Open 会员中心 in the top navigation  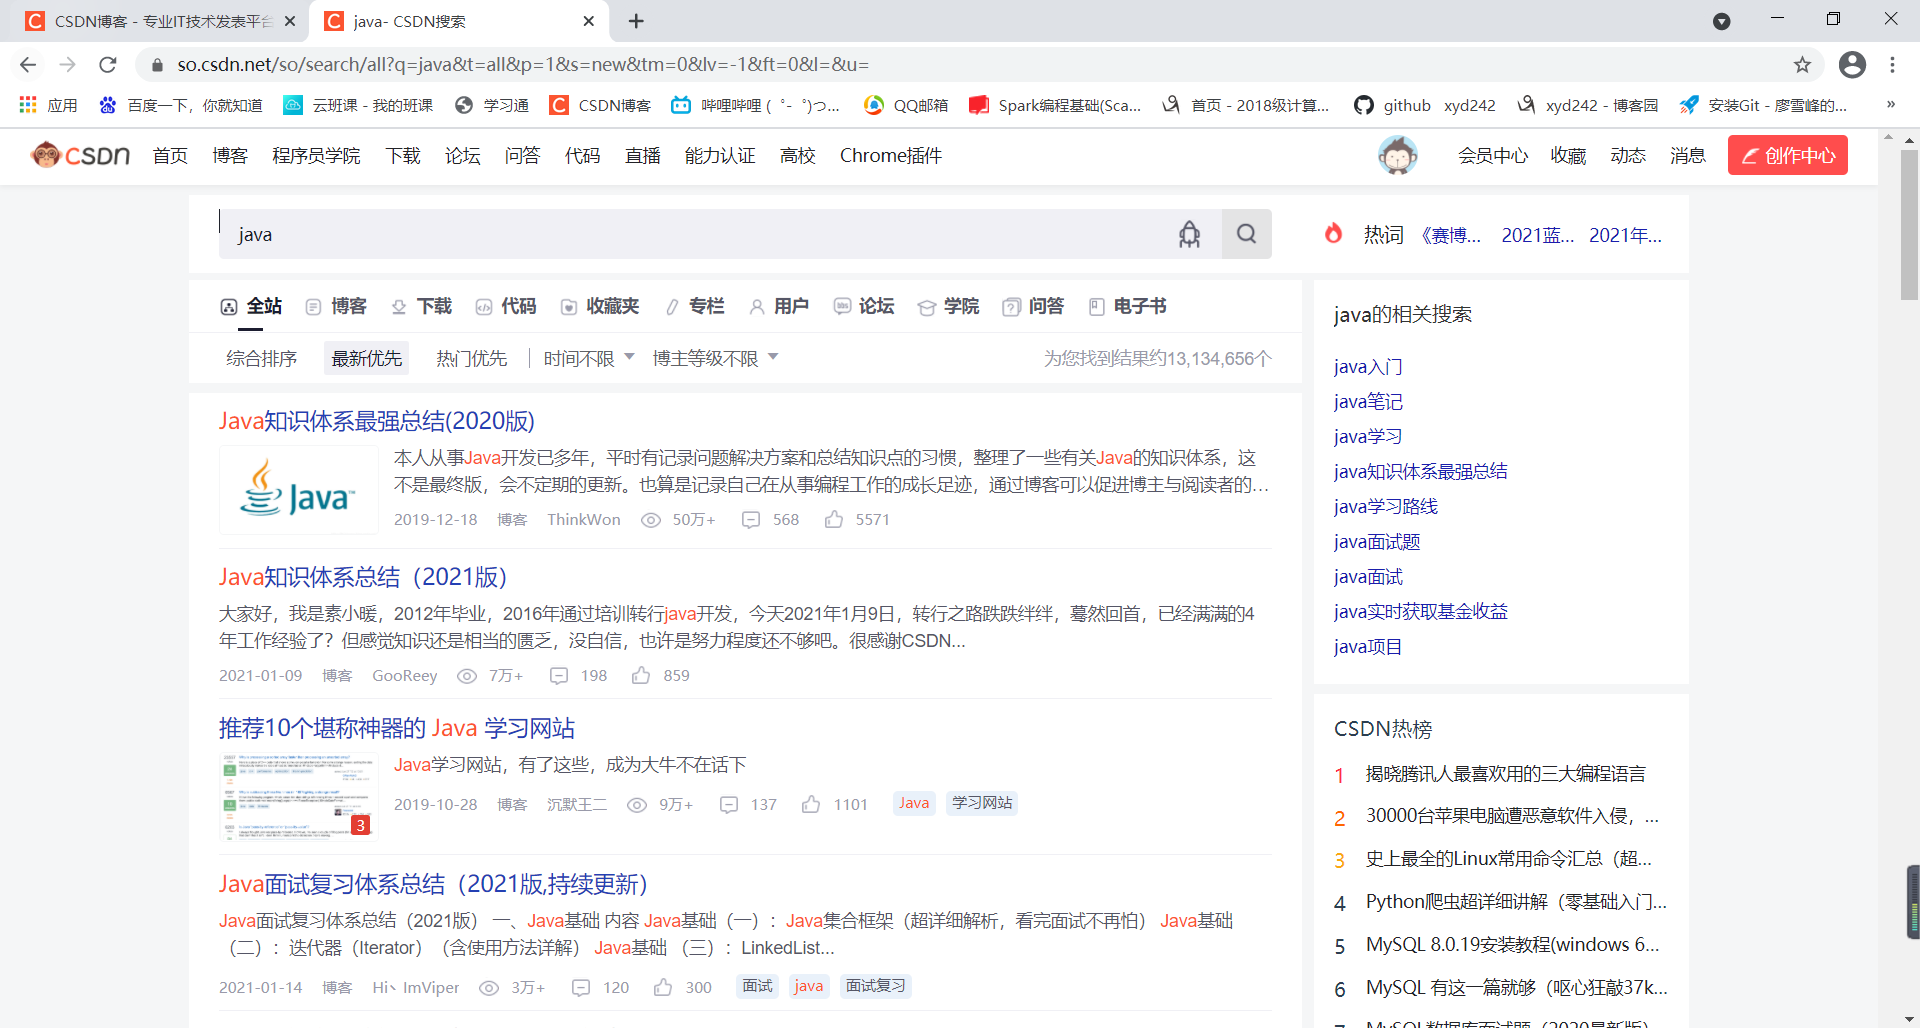pyautogui.click(x=1493, y=155)
